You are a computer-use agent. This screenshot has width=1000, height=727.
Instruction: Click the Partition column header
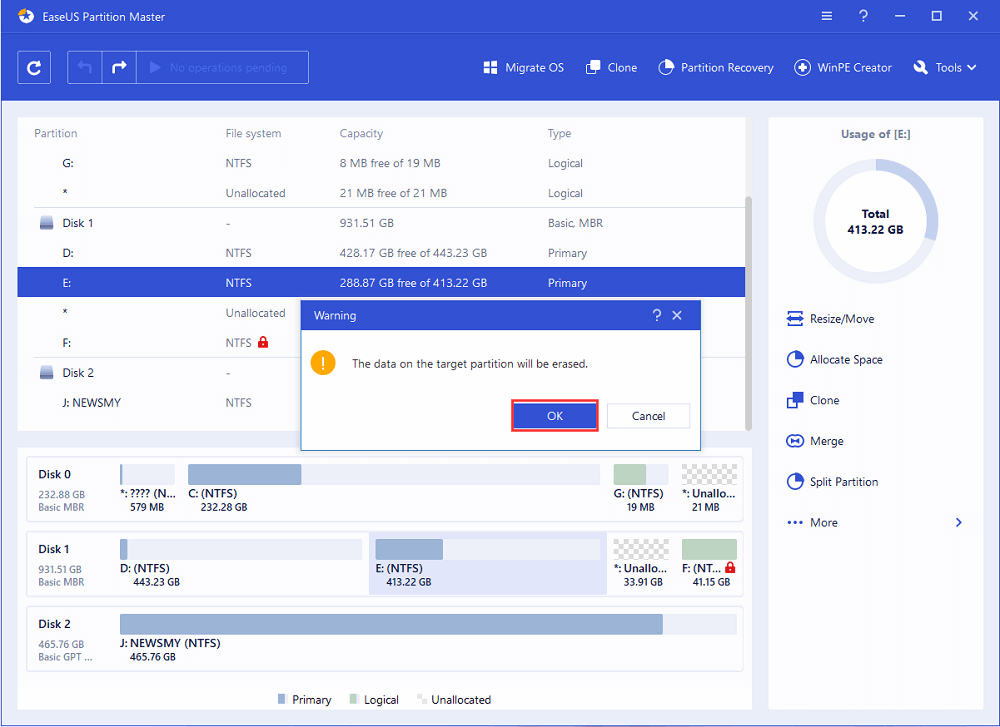click(x=55, y=133)
